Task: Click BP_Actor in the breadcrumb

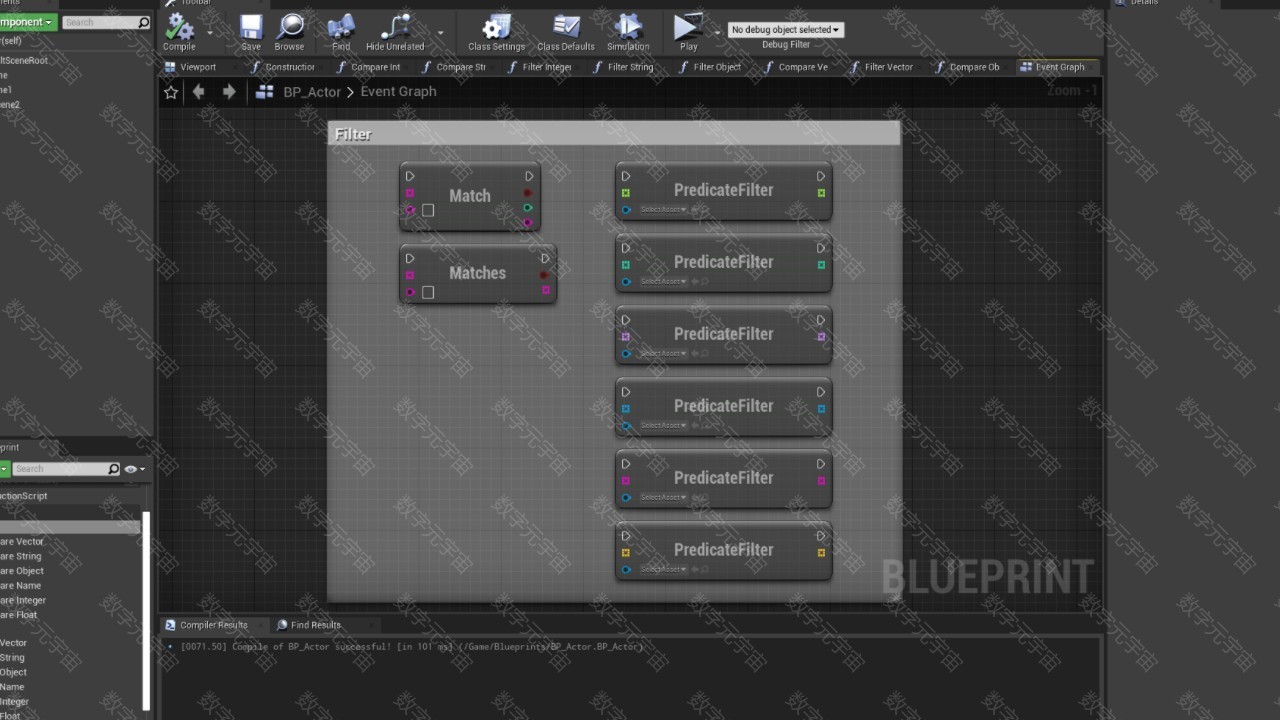Action: point(312,92)
